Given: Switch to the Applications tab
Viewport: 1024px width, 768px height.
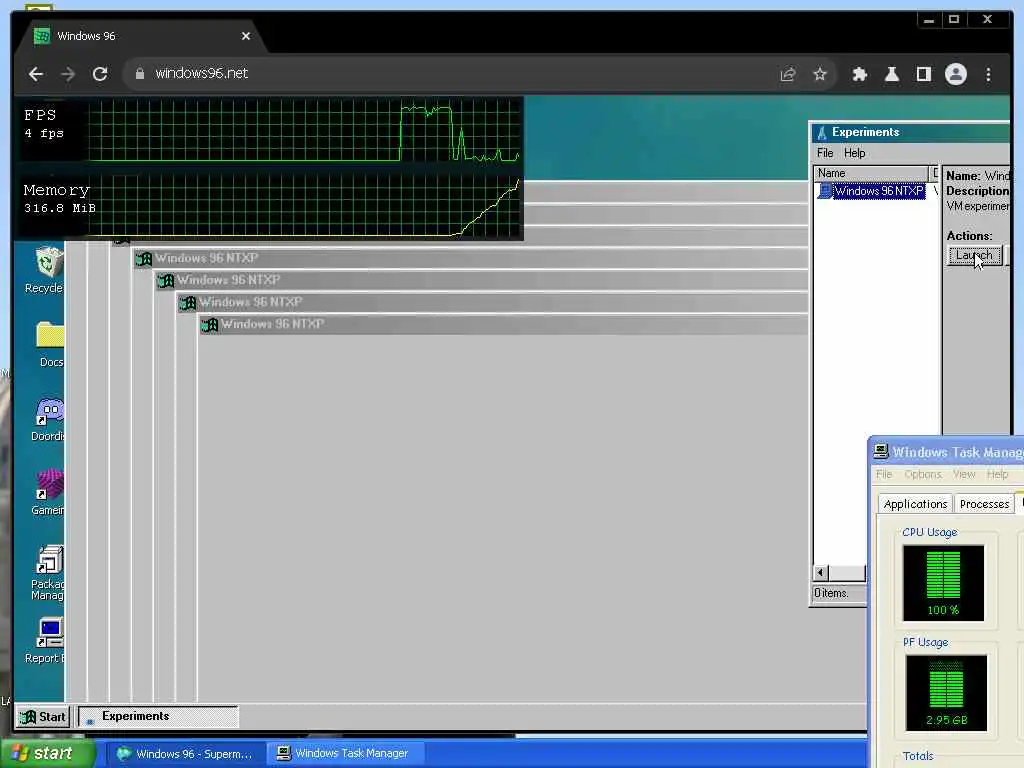Looking at the screenshot, I should pos(915,504).
